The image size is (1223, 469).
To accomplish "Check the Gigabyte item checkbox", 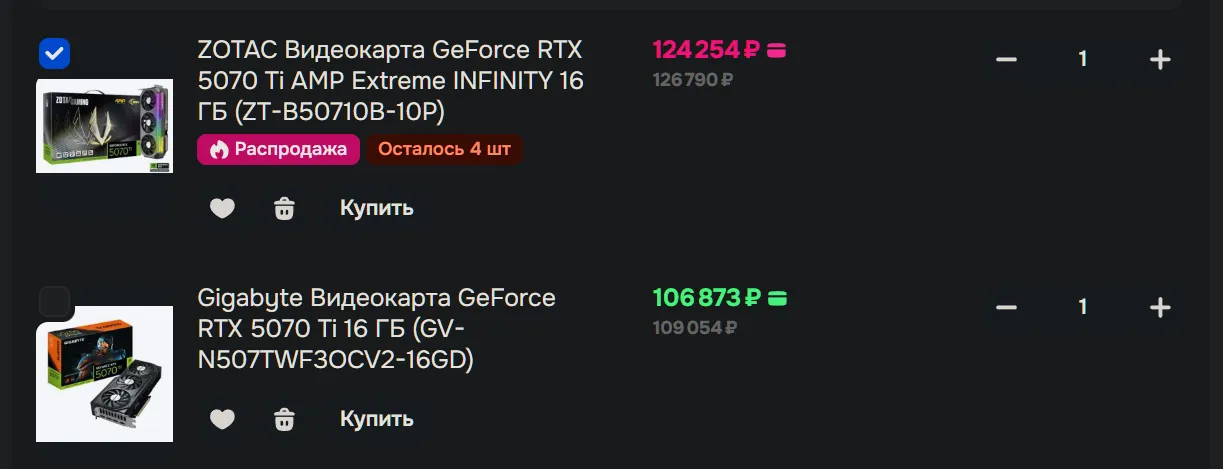I will [x=54, y=301].
